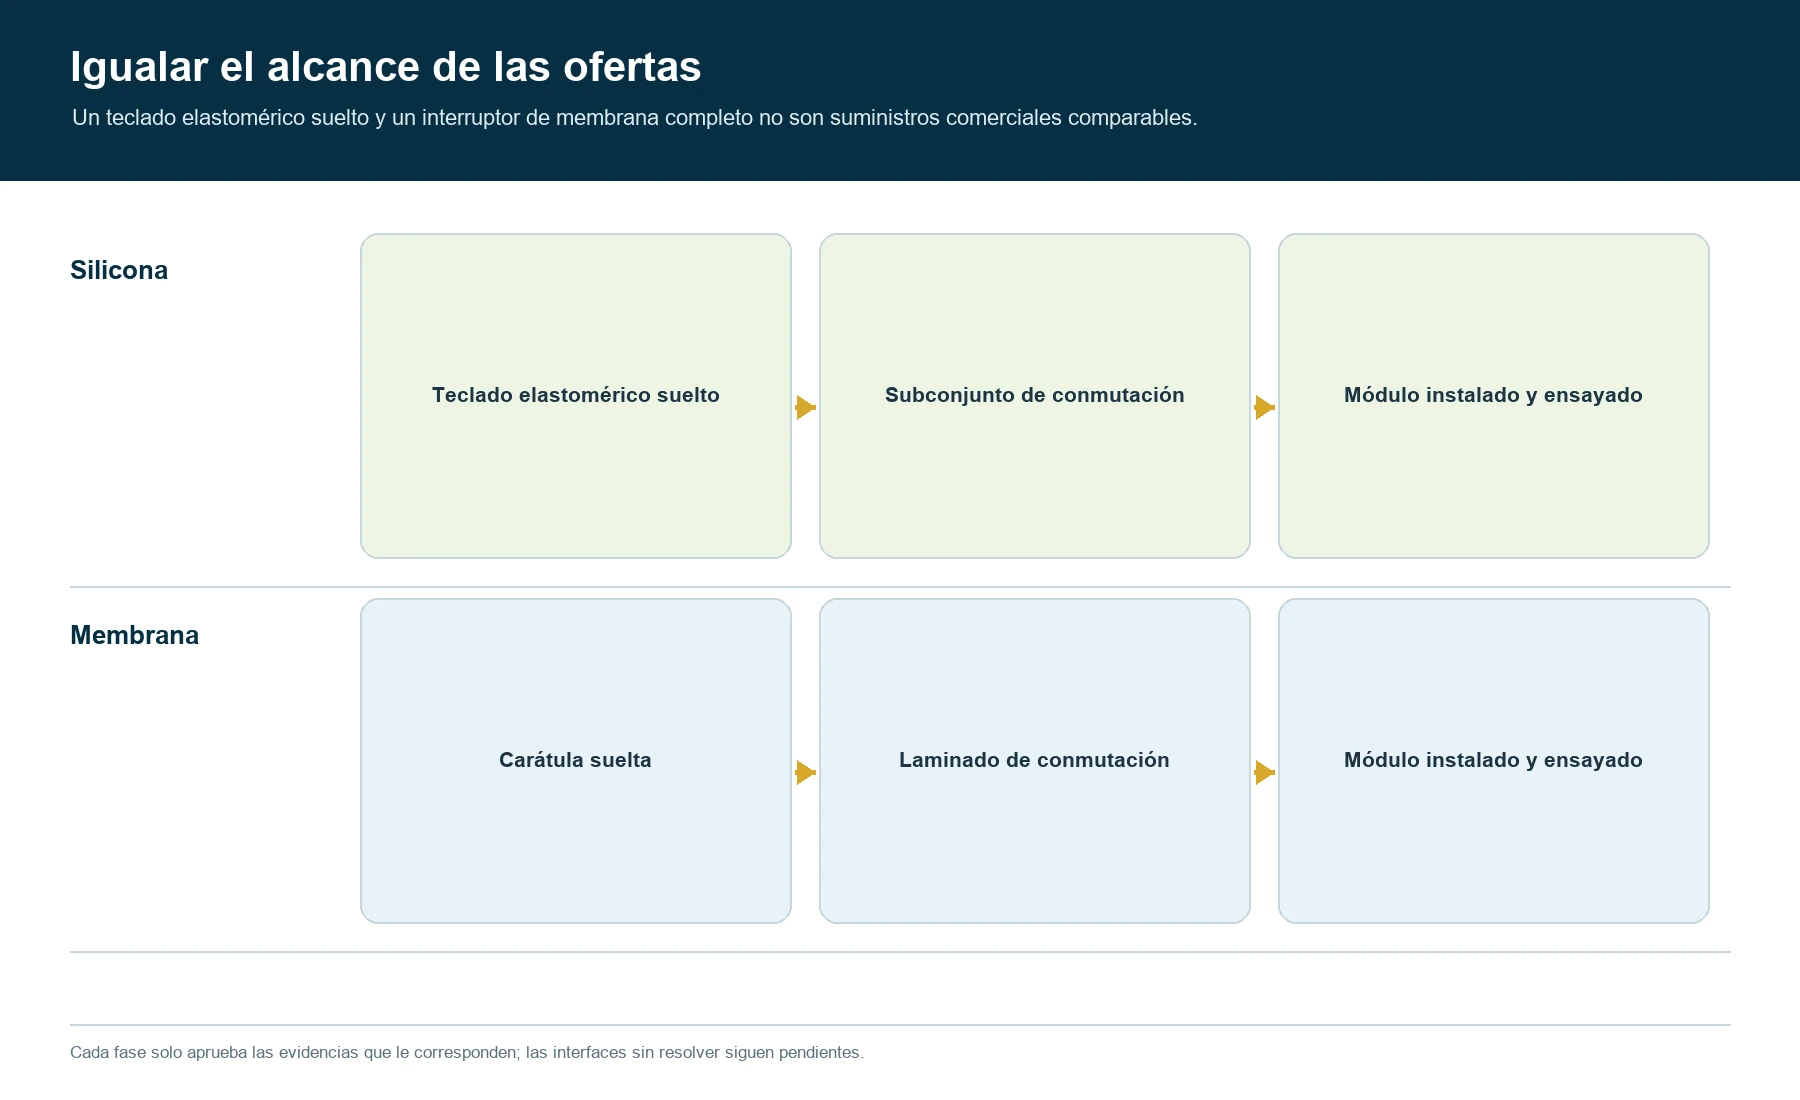This screenshot has width=1800, height=1100.
Task: Select the subtitle about 'suministros comerciales comparables'
Action: point(634,118)
